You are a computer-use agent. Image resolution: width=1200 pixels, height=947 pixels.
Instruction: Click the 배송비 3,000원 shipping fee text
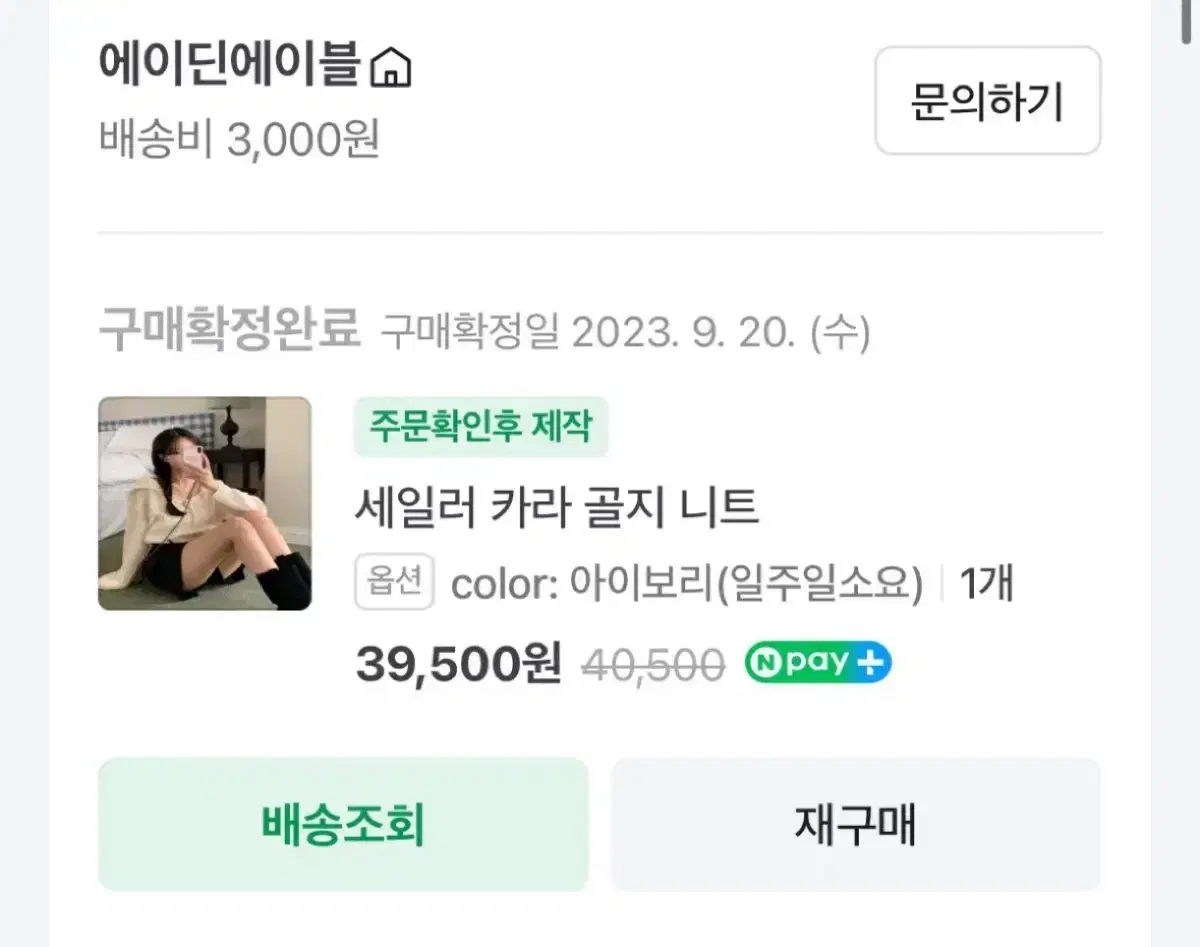point(239,140)
